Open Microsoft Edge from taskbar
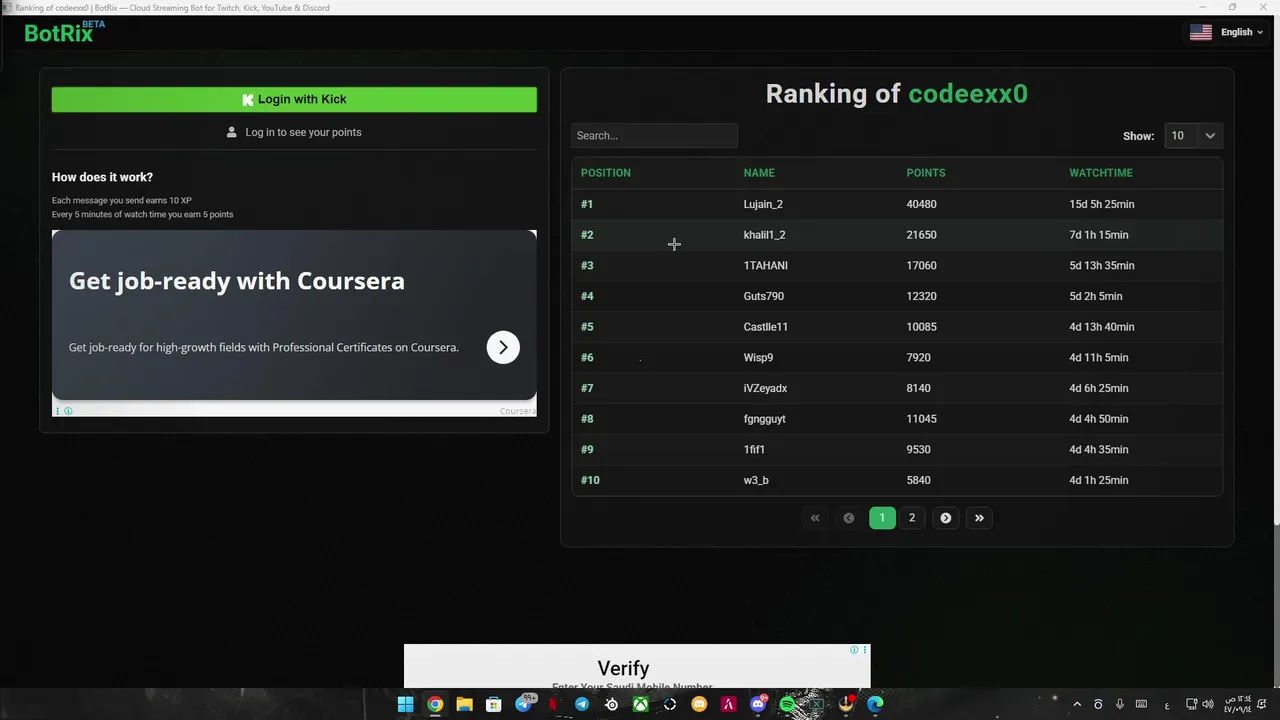1280x720 pixels. coord(875,704)
